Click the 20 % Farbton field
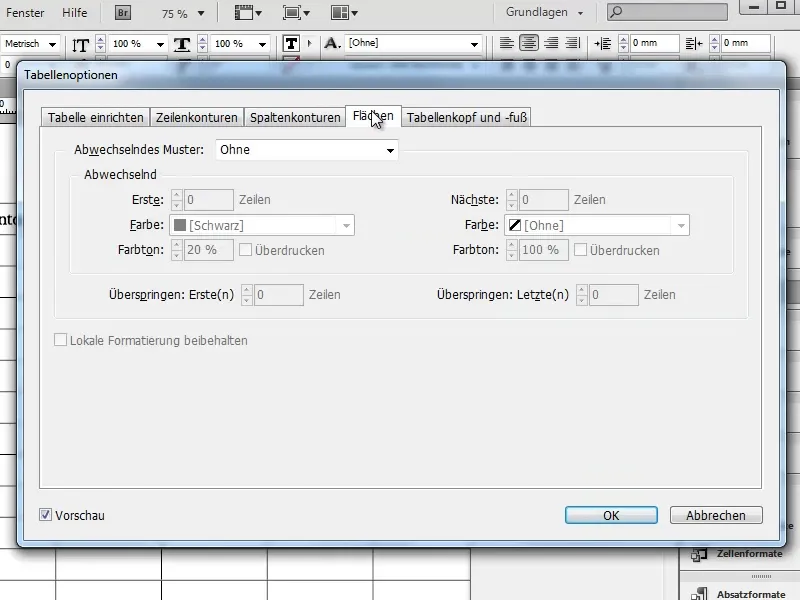The width and height of the screenshot is (800, 600). pos(208,250)
